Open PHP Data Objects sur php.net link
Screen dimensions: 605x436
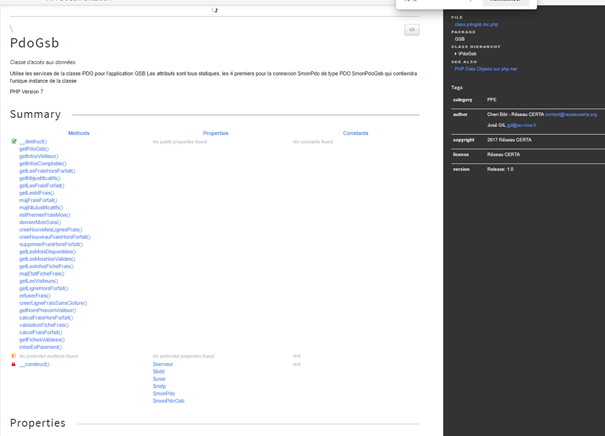pyautogui.click(x=486, y=69)
